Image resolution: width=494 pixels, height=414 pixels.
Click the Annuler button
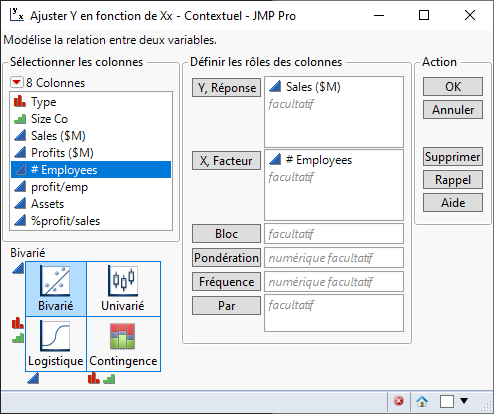point(453,110)
